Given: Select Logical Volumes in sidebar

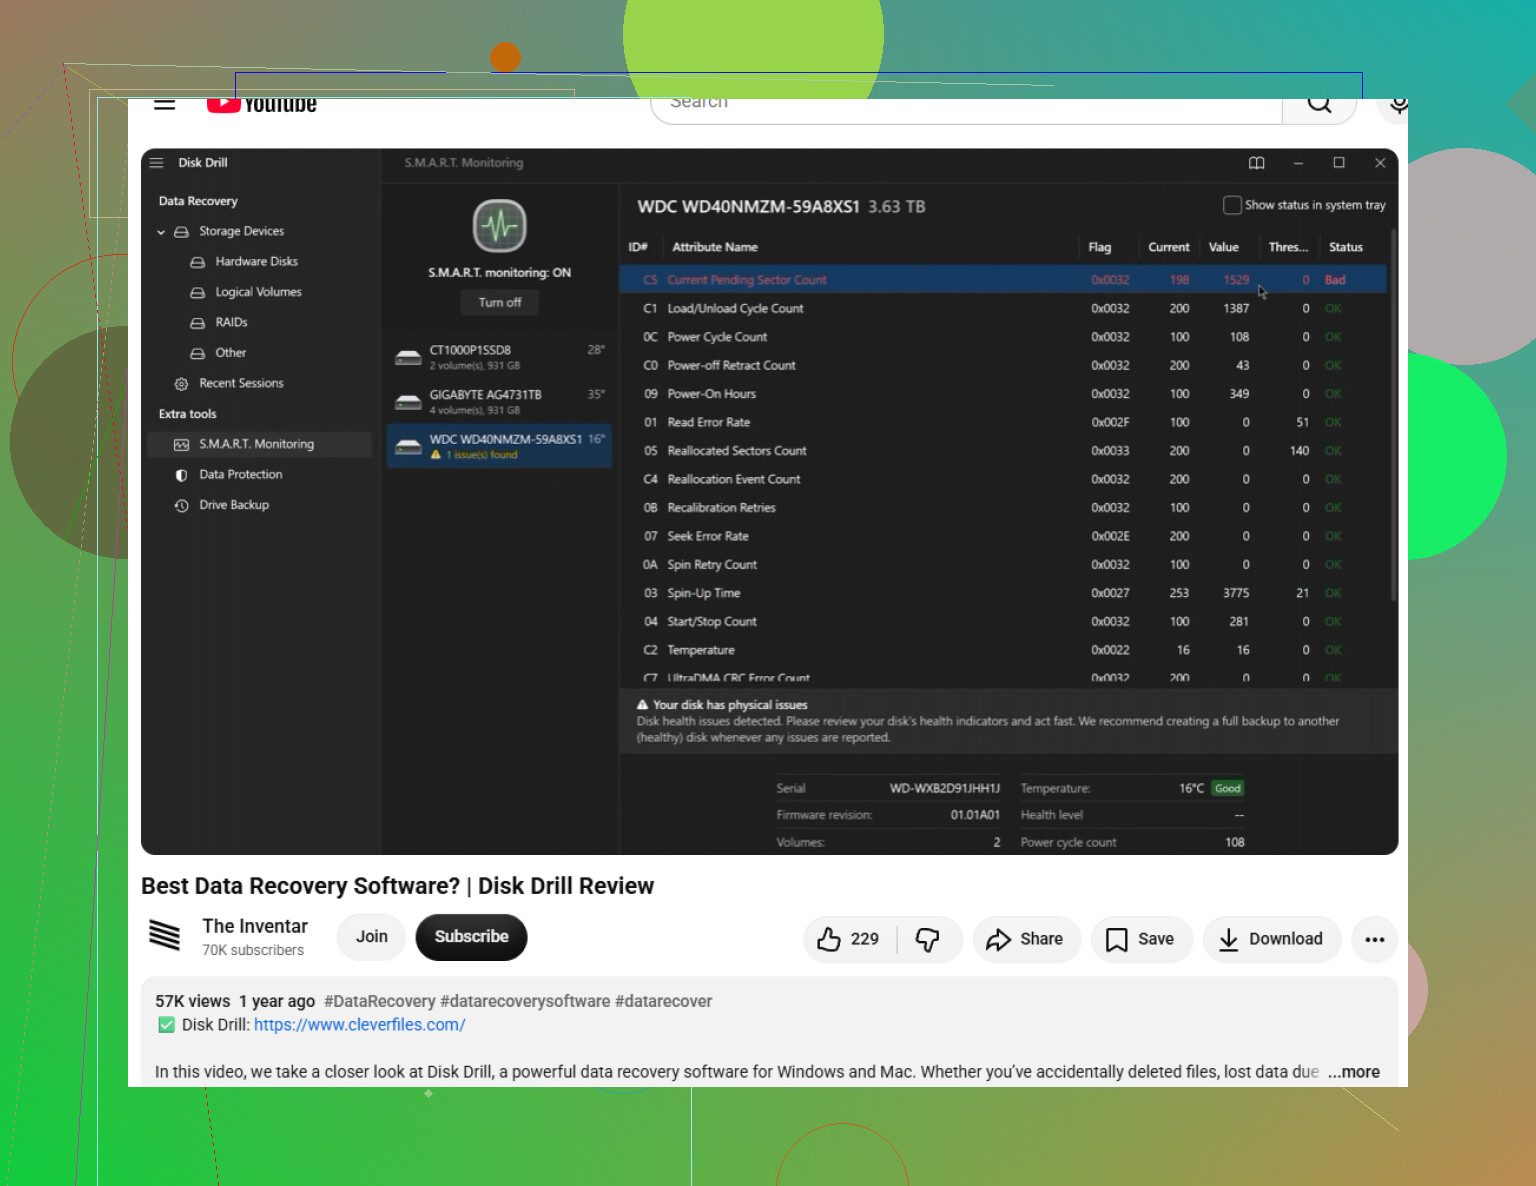Looking at the screenshot, I should (258, 292).
